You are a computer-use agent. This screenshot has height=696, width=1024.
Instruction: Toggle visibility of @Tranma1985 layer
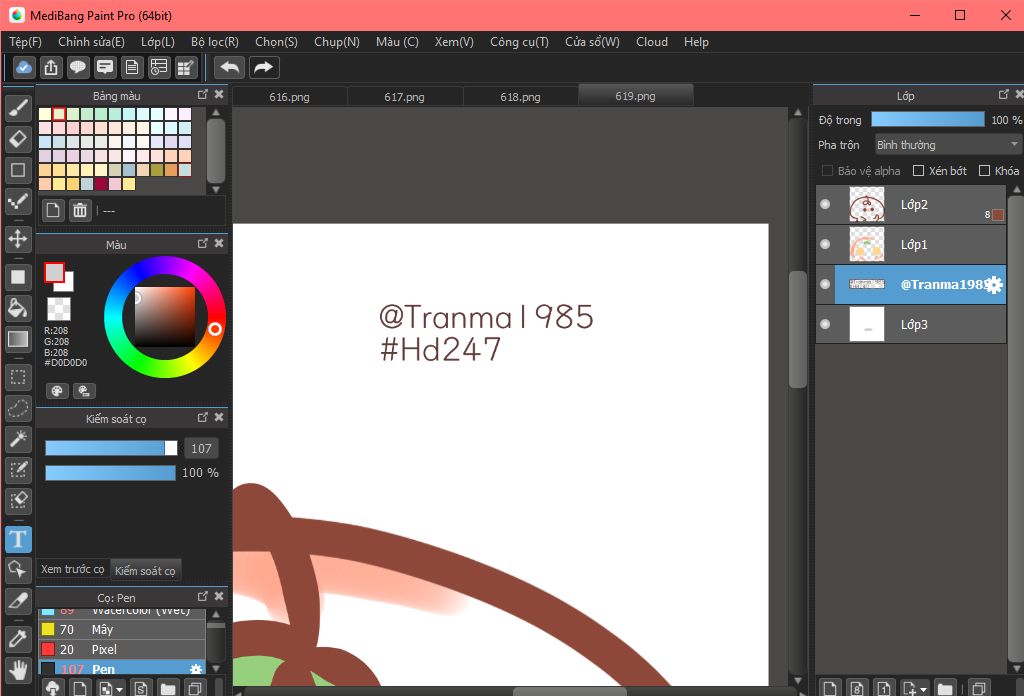(x=825, y=284)
